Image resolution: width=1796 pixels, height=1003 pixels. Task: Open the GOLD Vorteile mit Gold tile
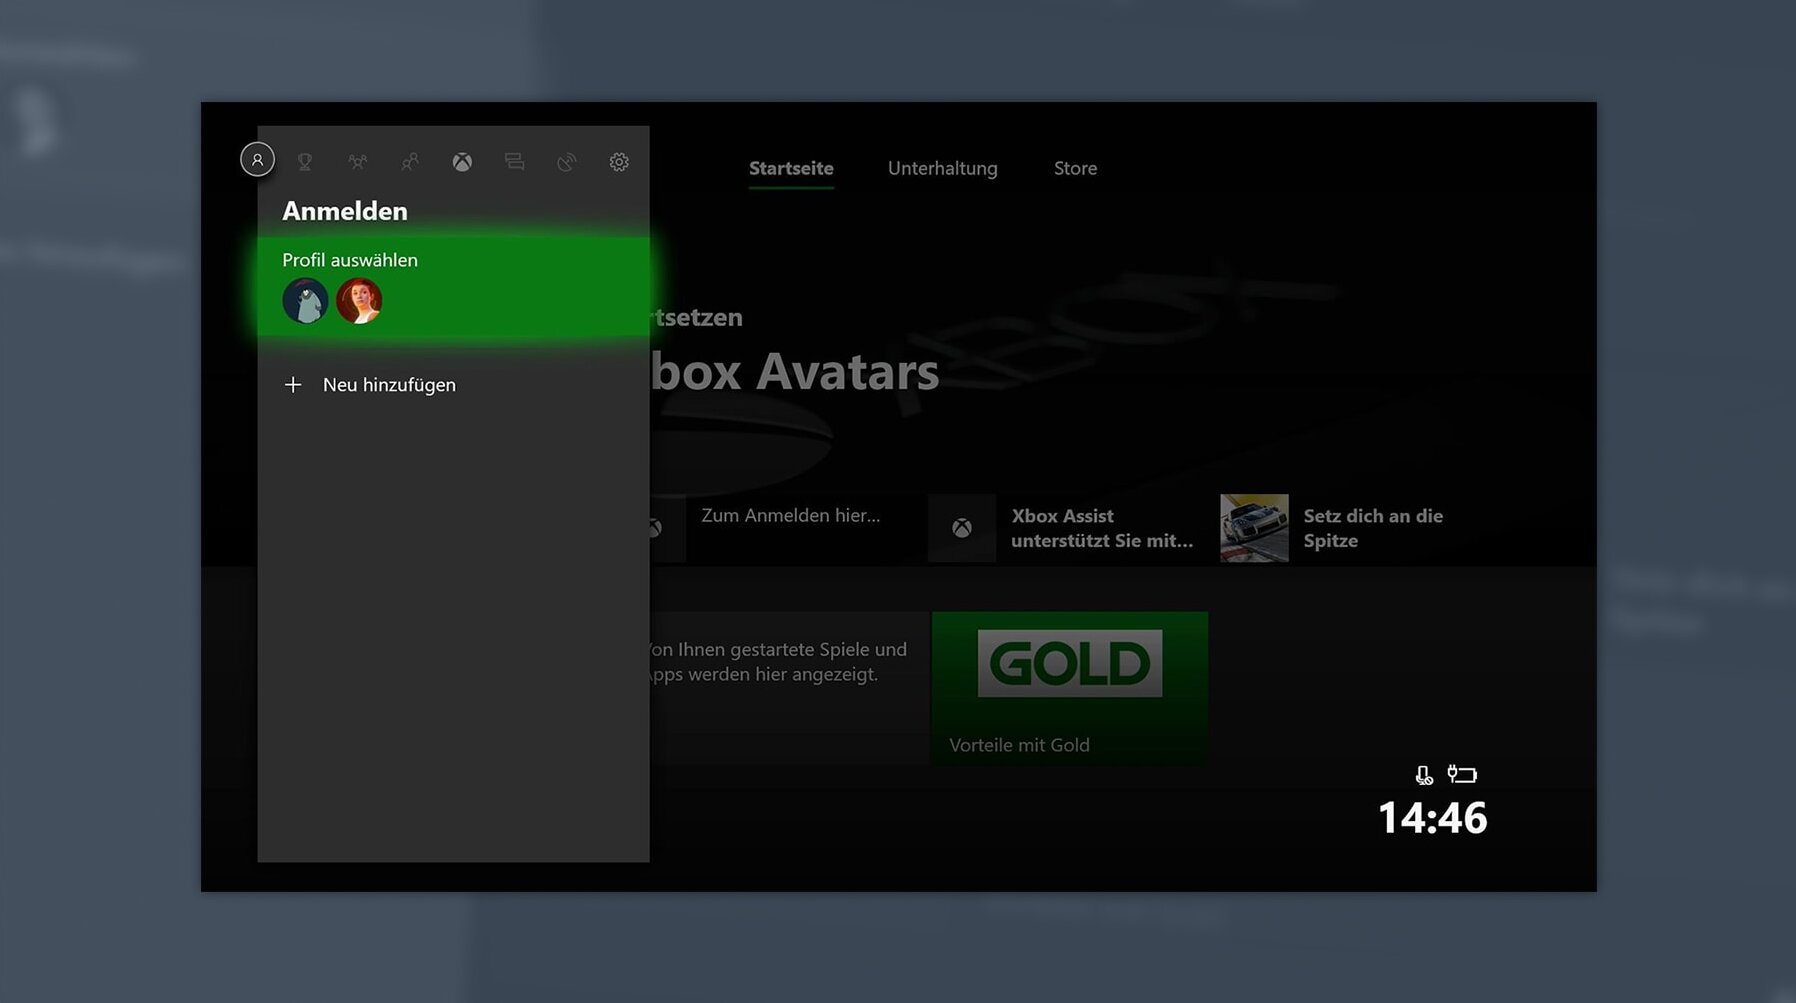pos(1069,687)
